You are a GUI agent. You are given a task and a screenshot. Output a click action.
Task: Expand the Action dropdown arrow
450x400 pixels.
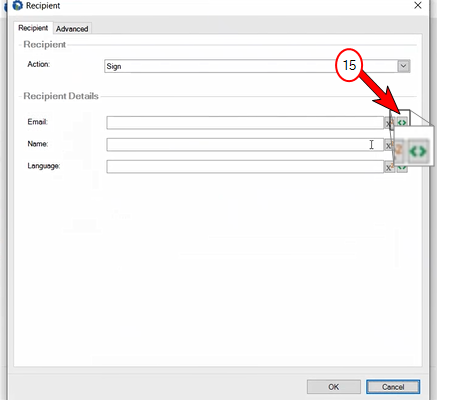(x=403, y=66)
